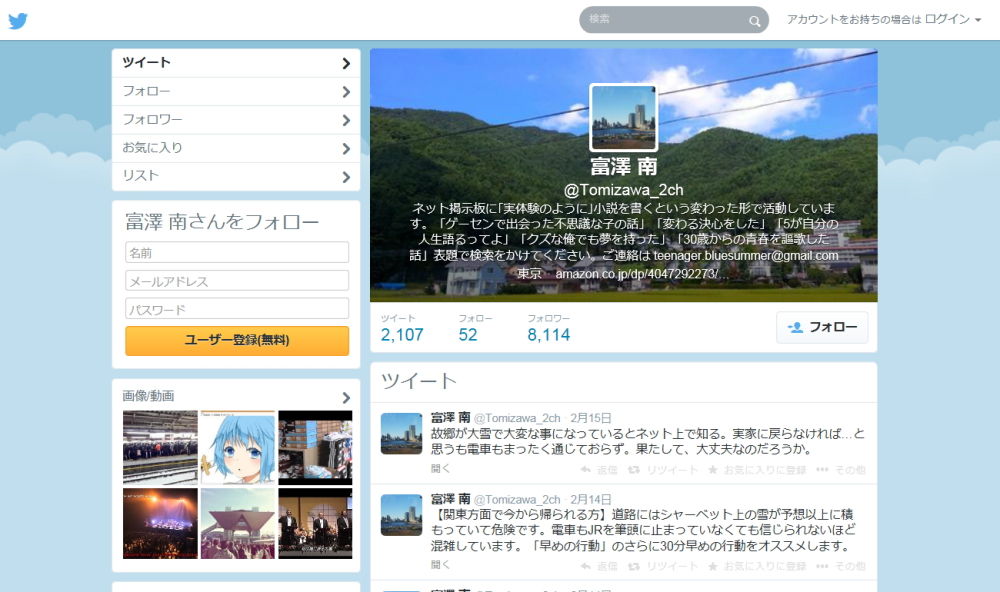Open the profile avatar in header
Viewport: 1000px width, 592px height.
pos(623,117)
